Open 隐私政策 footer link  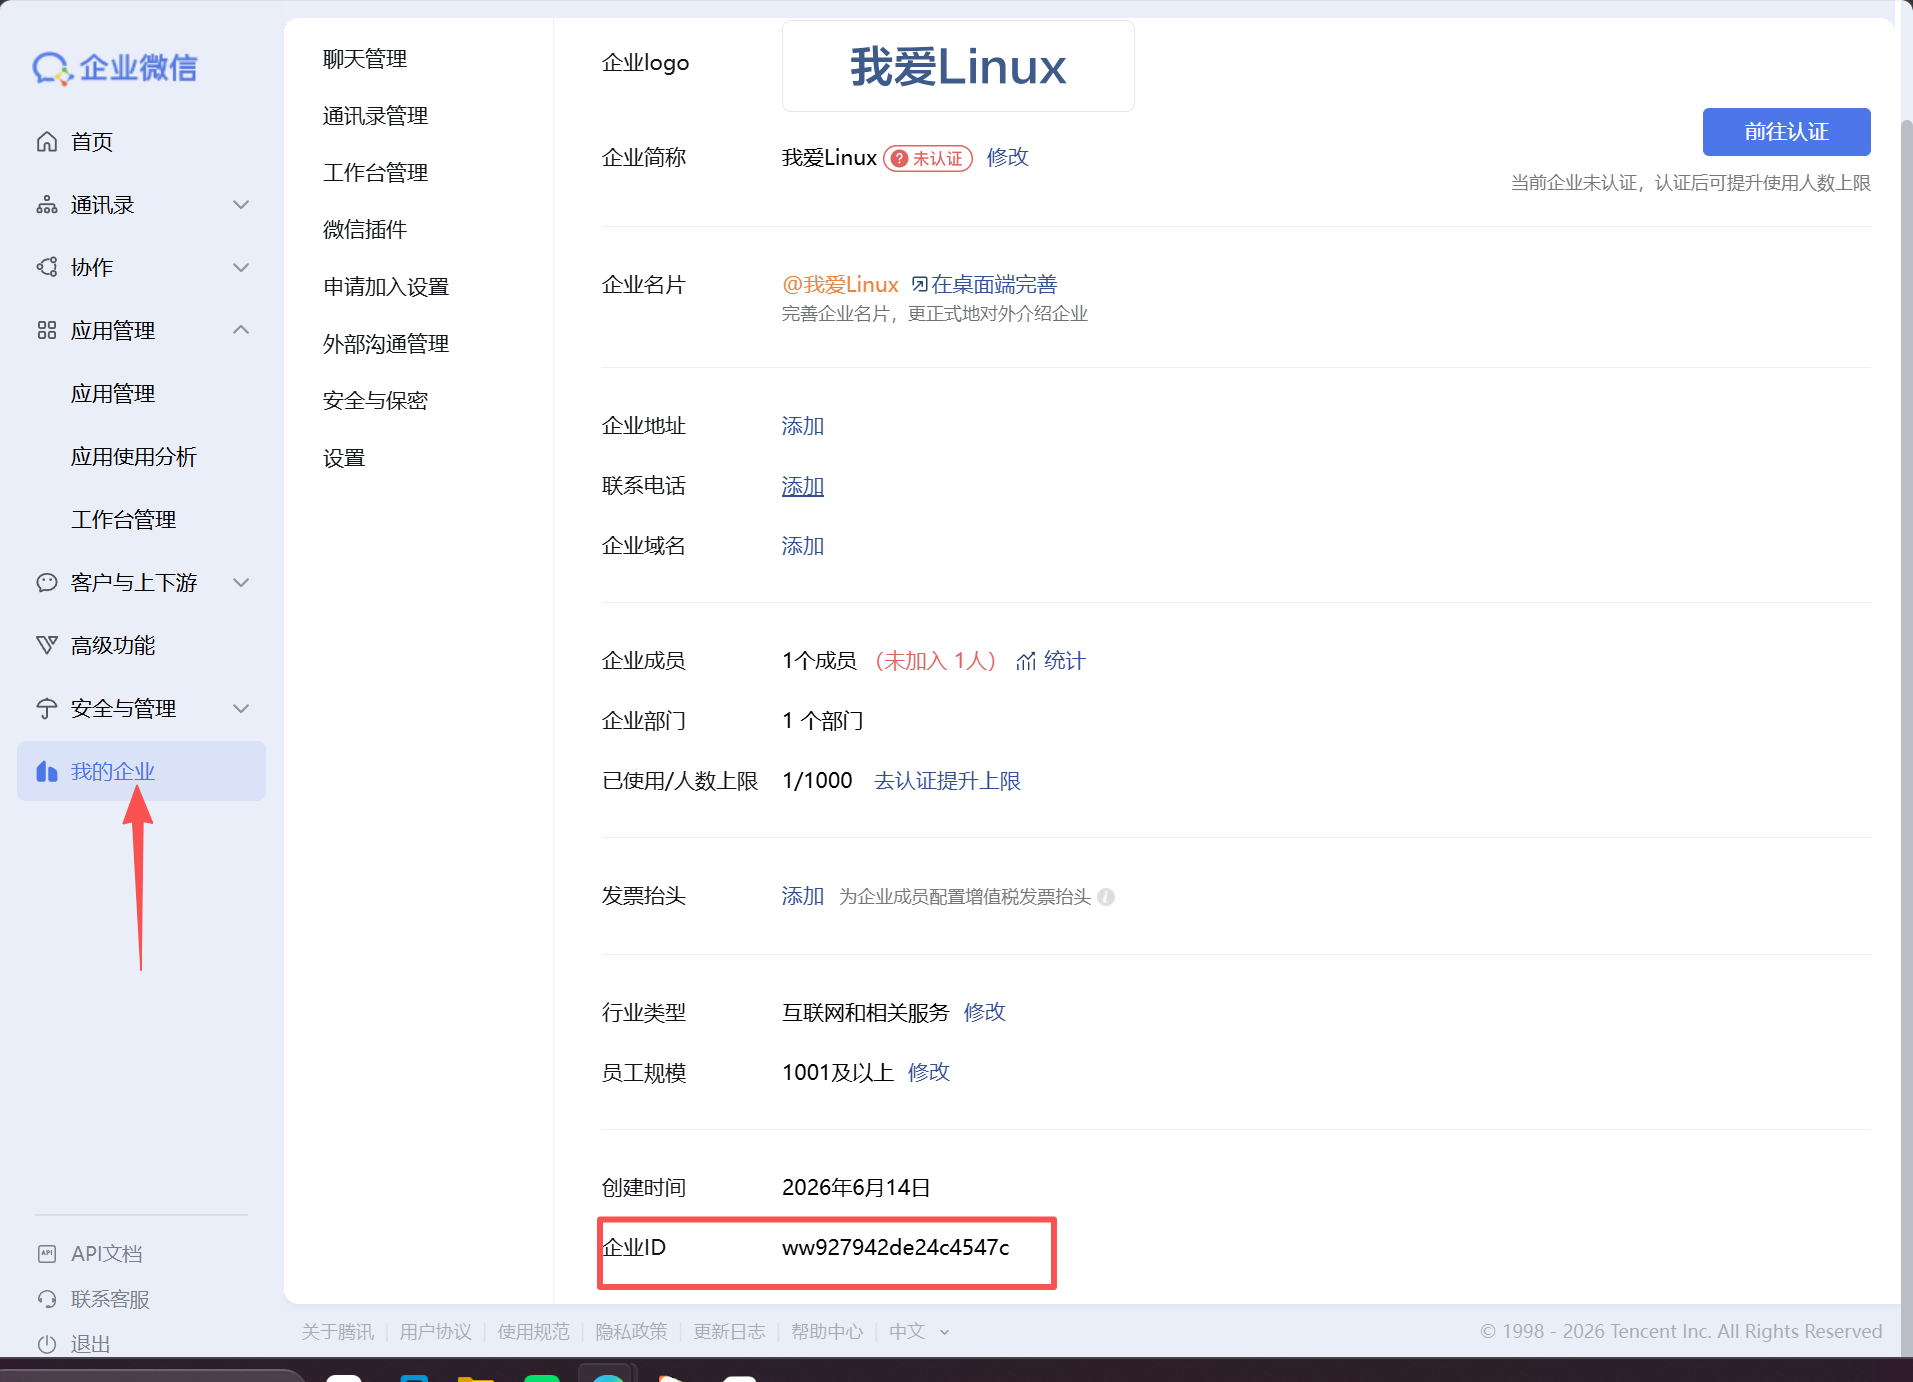point(632,1332)
